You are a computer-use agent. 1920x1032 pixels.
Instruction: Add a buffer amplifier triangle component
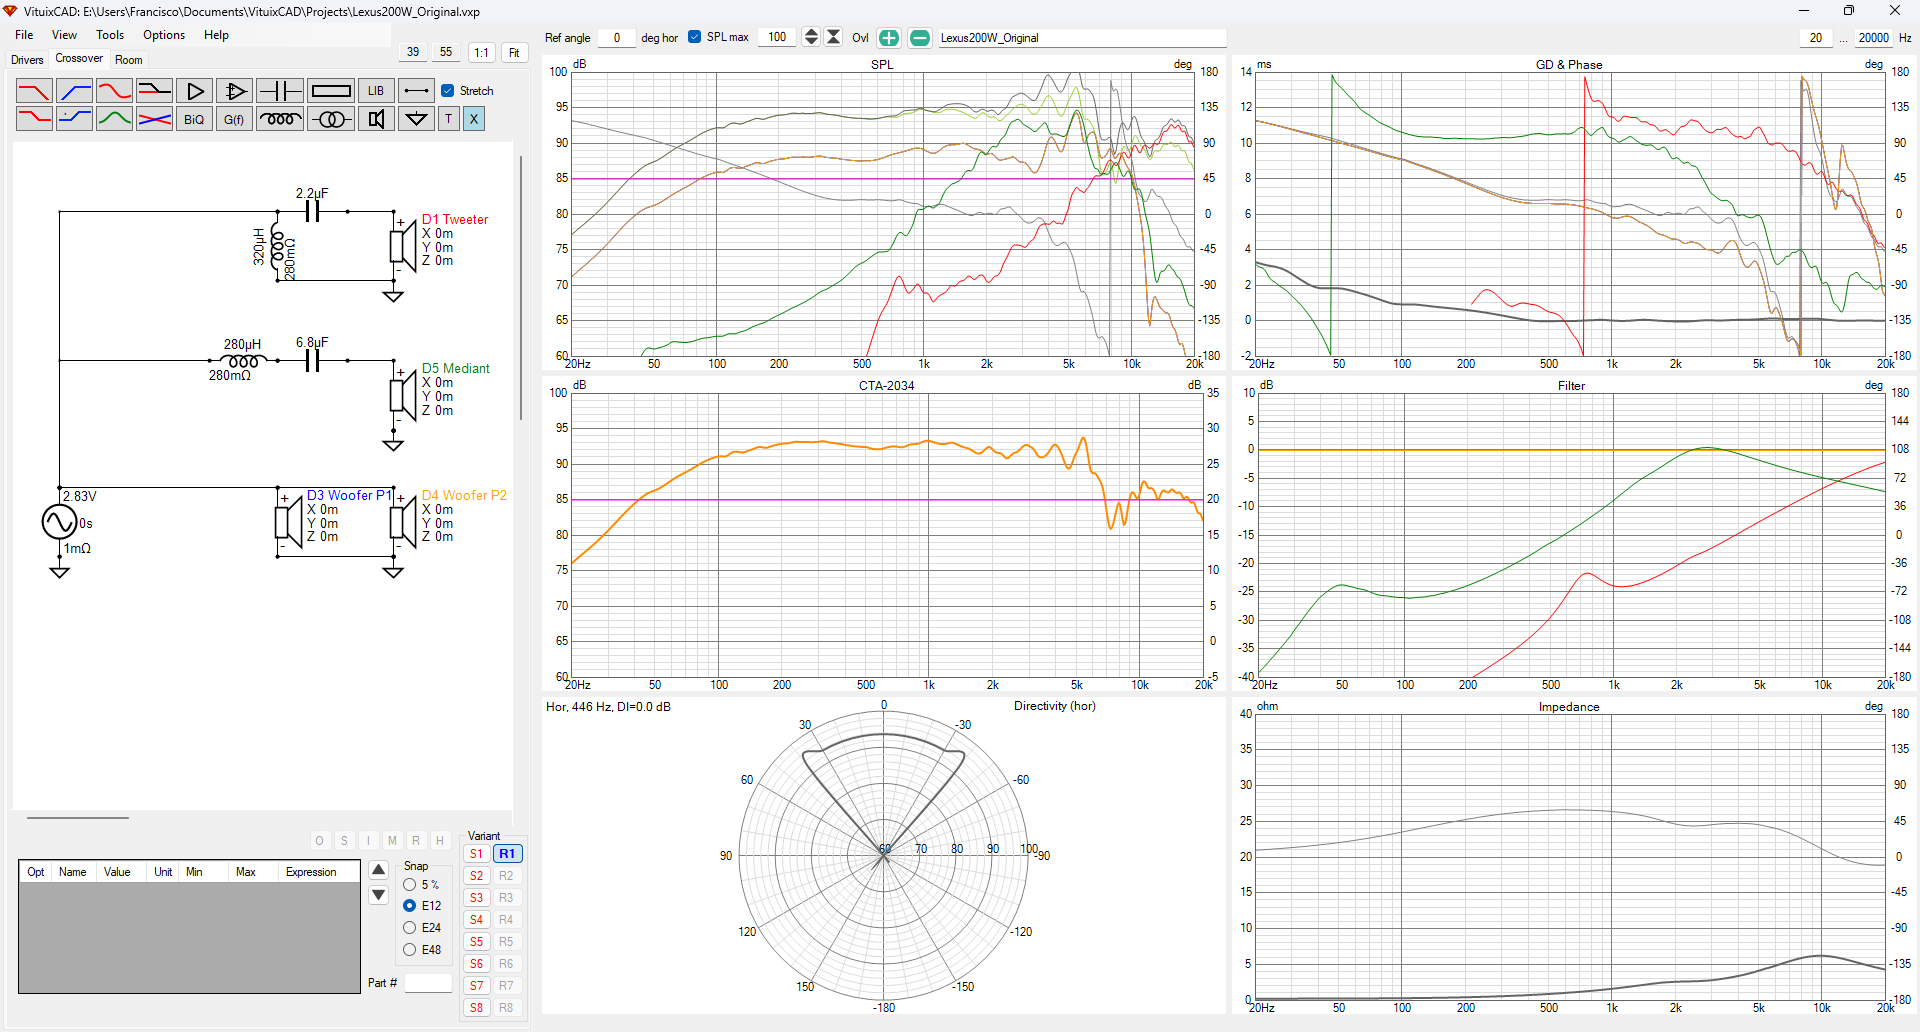[x=195, y=91]
